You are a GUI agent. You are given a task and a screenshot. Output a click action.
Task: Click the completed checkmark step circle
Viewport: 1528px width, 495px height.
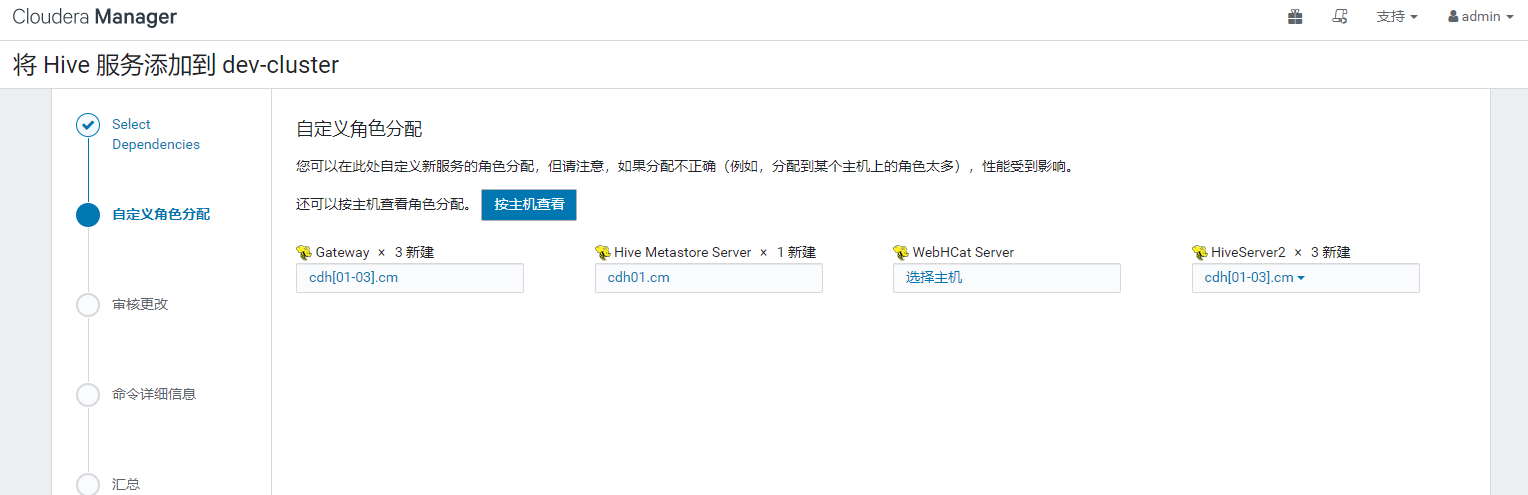(x=88, y=125)
